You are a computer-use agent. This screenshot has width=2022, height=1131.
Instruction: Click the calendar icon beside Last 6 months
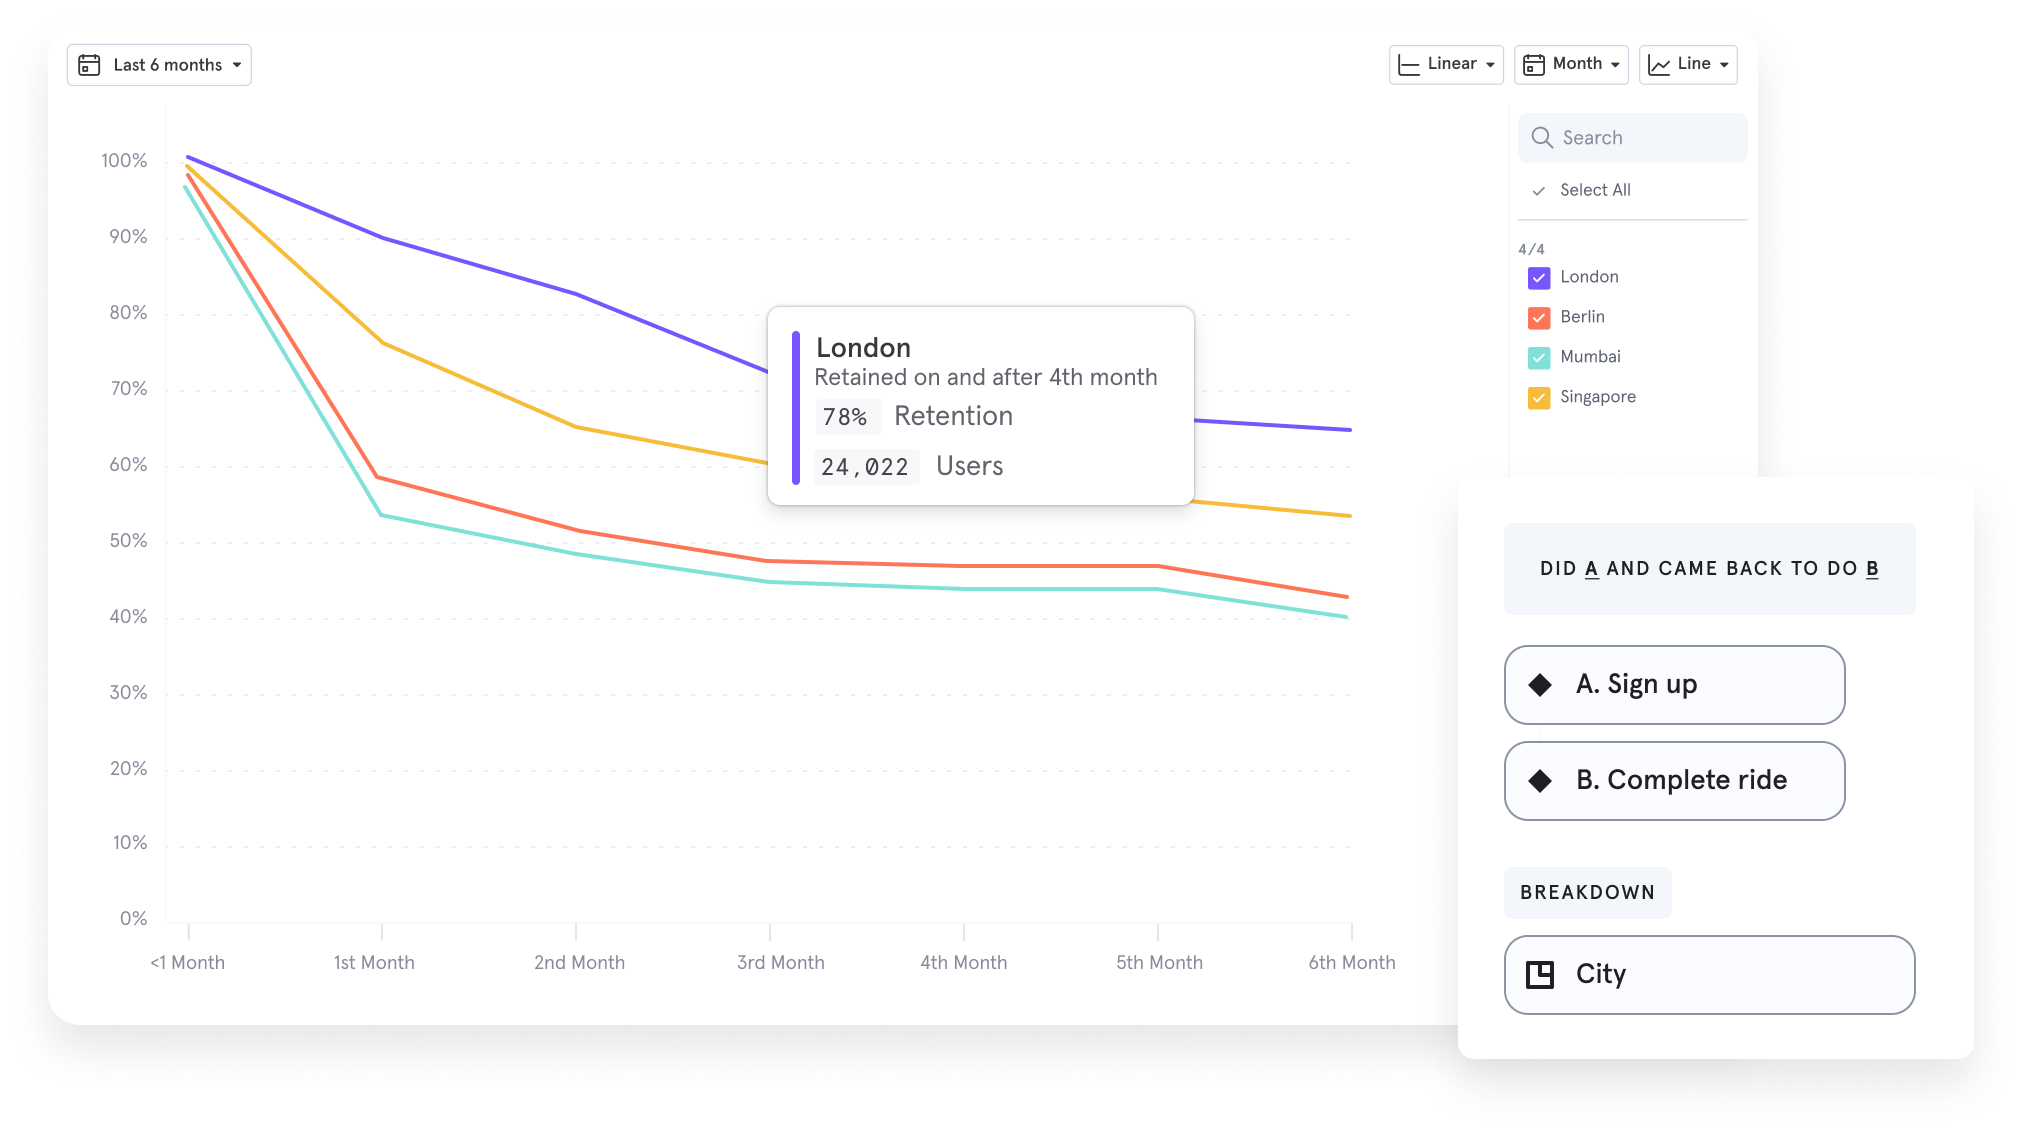pyautogui.click(x=89, y=65)
